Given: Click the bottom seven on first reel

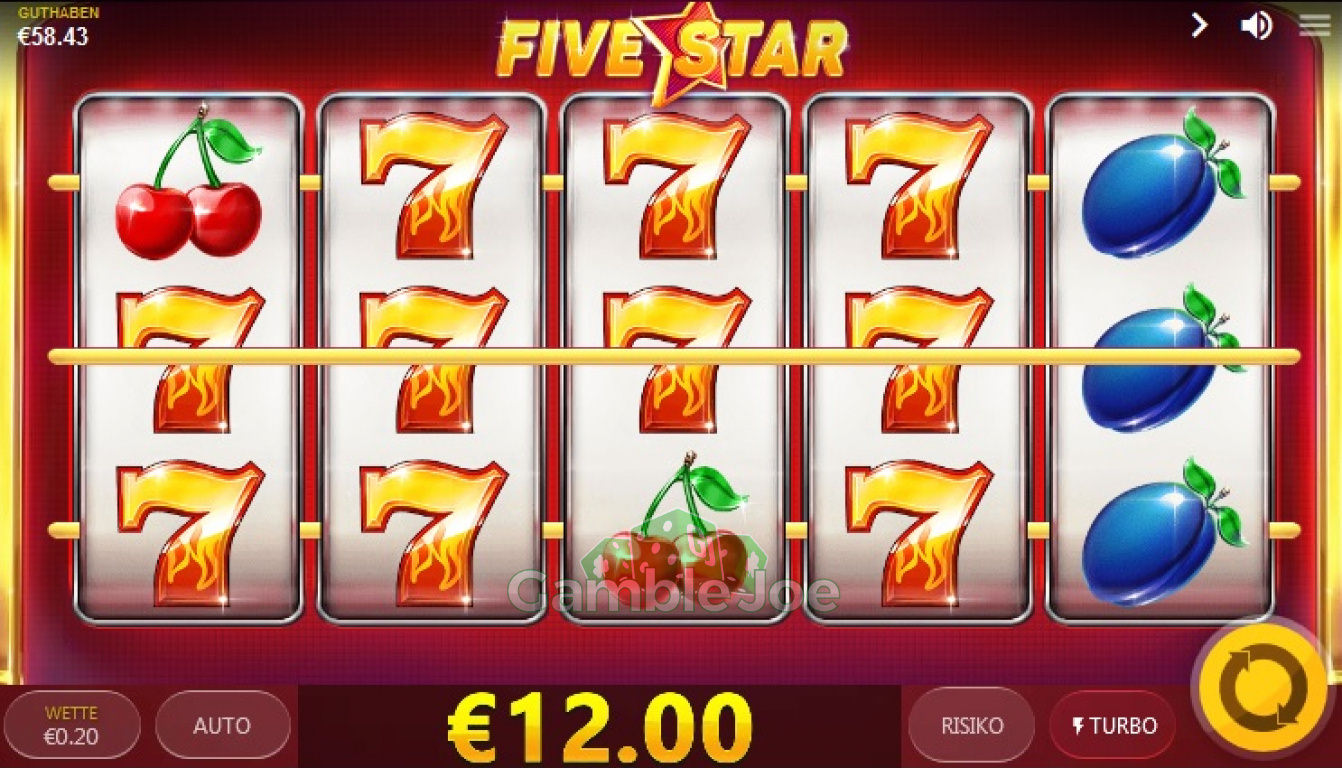Looking at the screenshot, I should (190, 533).
